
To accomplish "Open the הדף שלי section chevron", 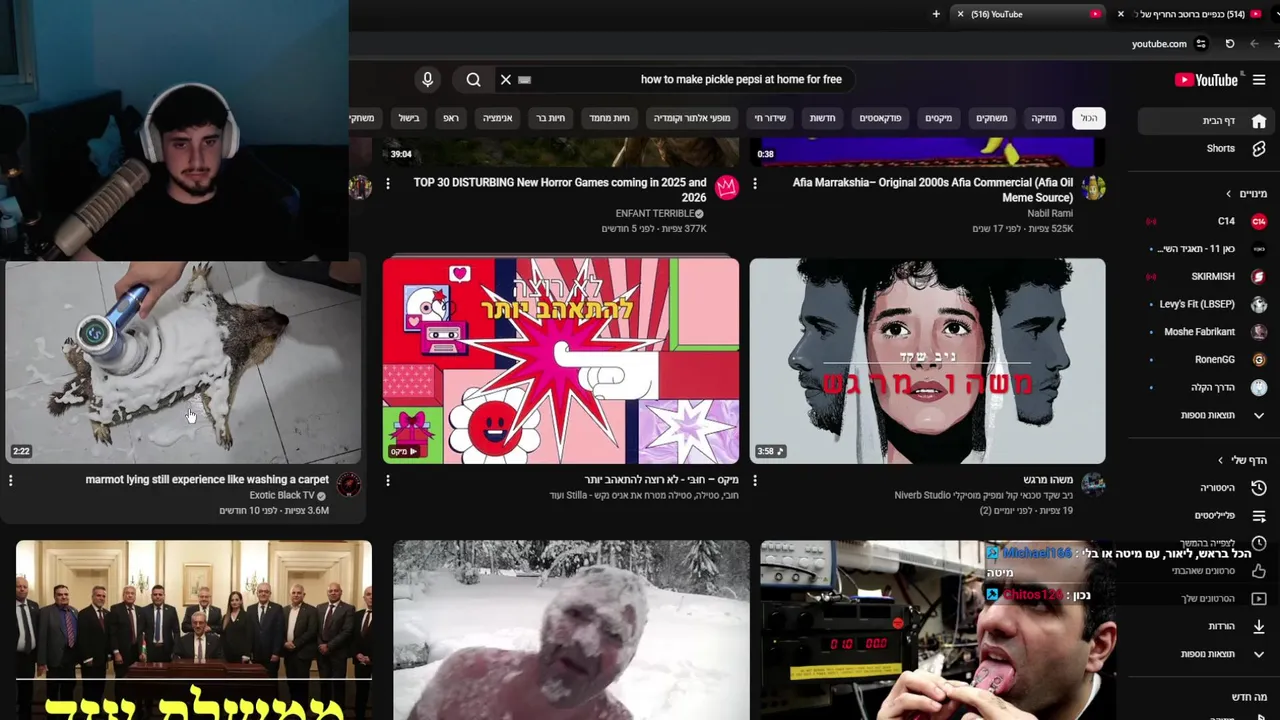I will (1220, 460).
